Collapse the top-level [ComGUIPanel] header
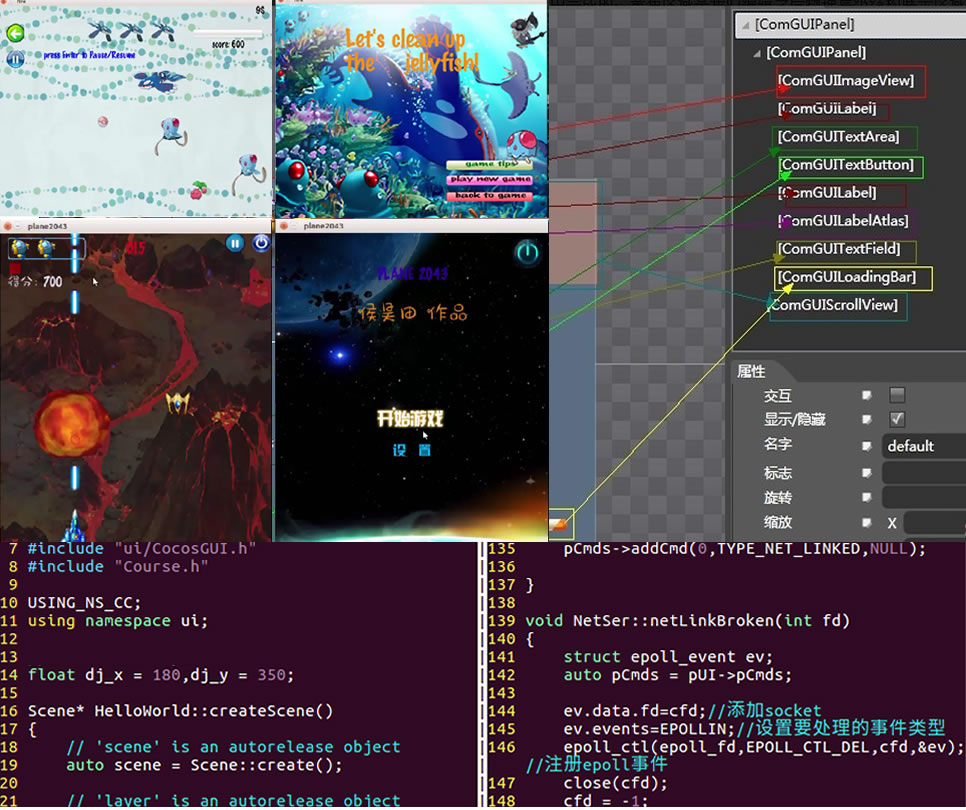Viewport: 966px width, 810px height. click(x=744, y=24)
